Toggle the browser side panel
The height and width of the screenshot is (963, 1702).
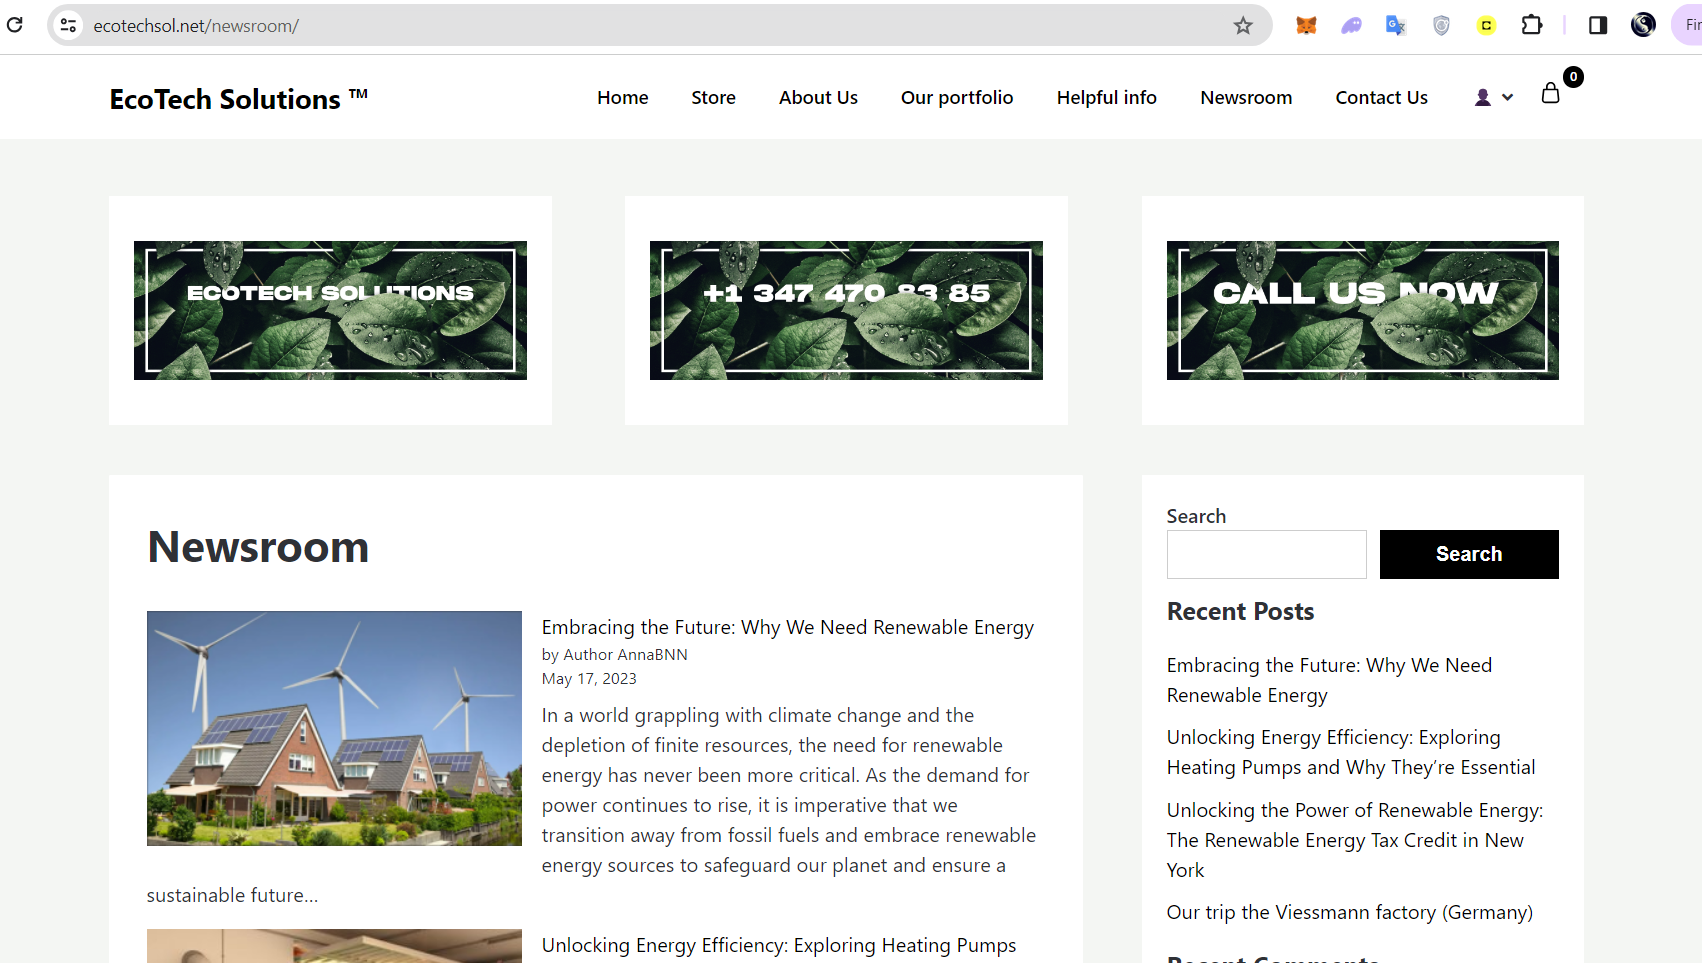[1598, 26]
